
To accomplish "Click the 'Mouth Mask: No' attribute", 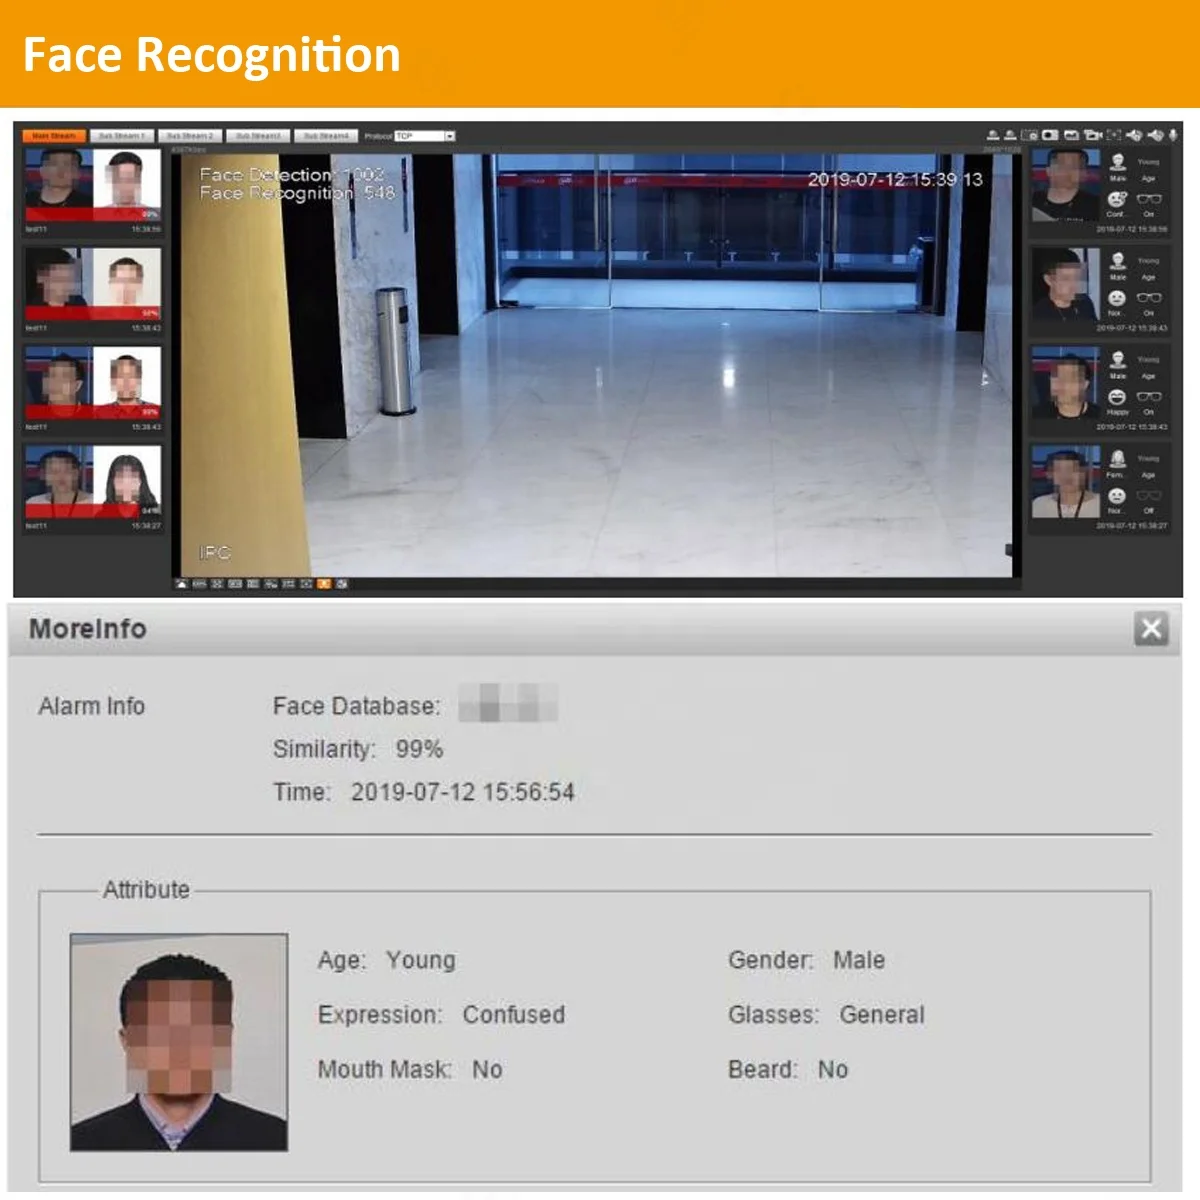I will tap(410, 1070).
